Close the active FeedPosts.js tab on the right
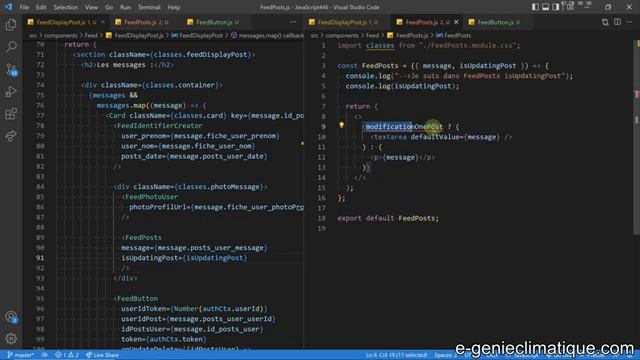 456,22
